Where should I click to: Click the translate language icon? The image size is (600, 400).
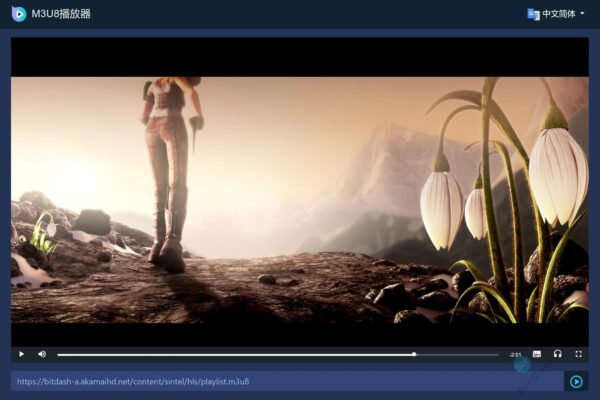533,14
